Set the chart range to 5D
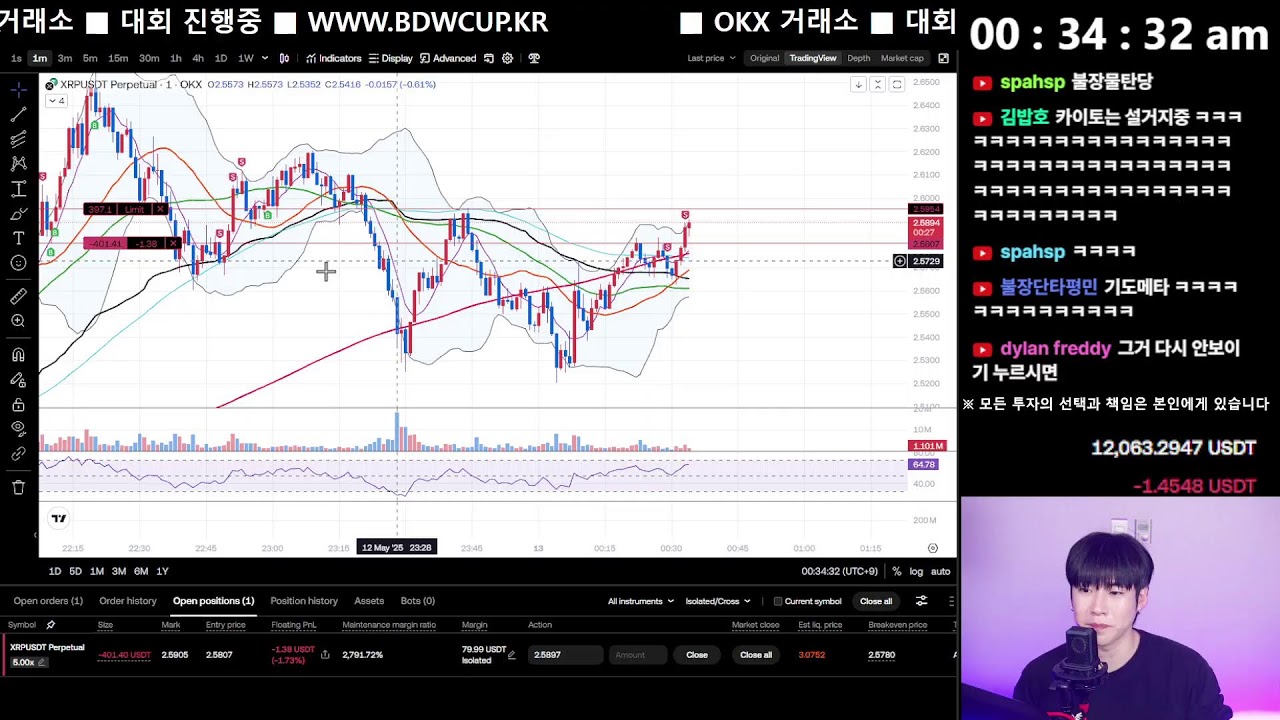The image size is (1280, 720). (75, 571)
